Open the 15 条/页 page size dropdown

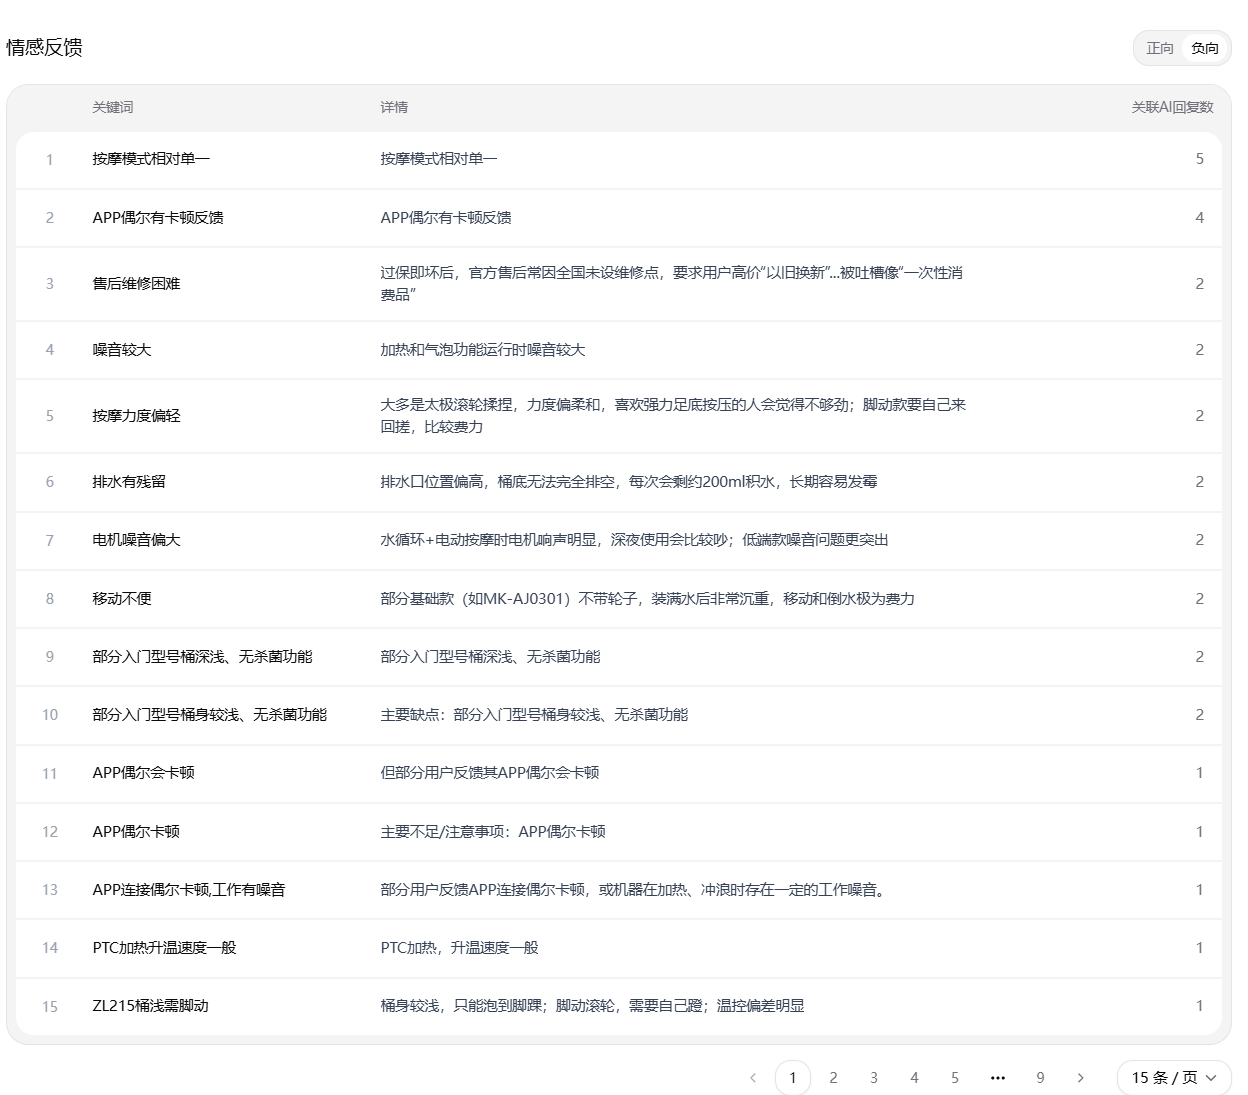[1173, 1077]
